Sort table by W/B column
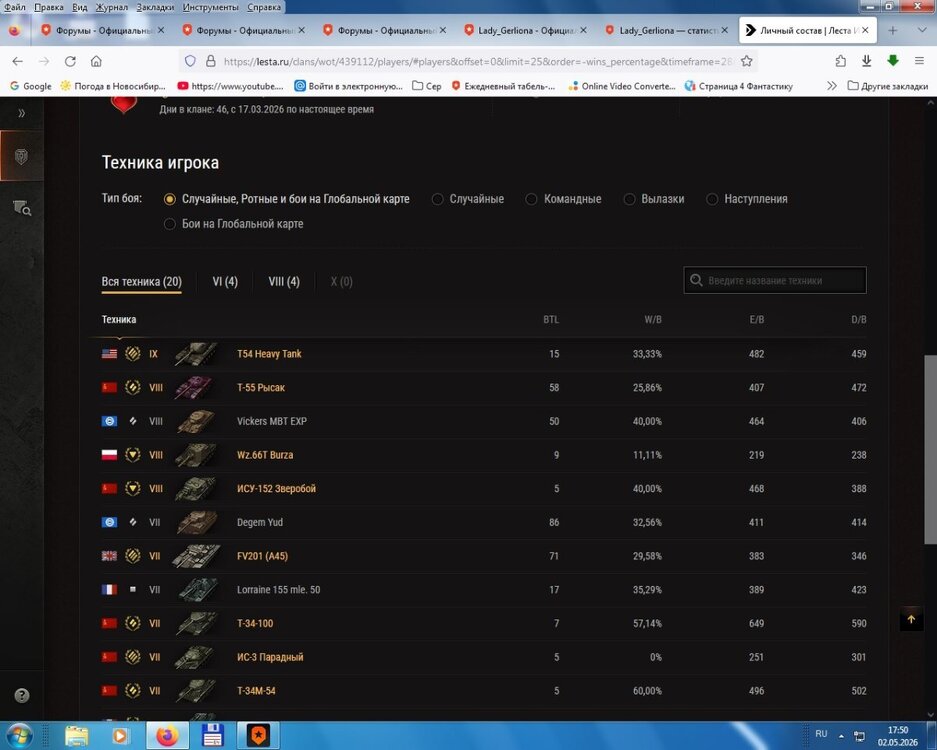This screenshot has width=937, height=750. (x=653, y=320)
